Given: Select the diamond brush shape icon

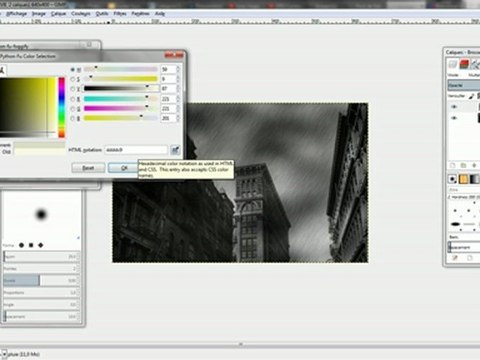Looking at the screenshot, I should 41,245.
